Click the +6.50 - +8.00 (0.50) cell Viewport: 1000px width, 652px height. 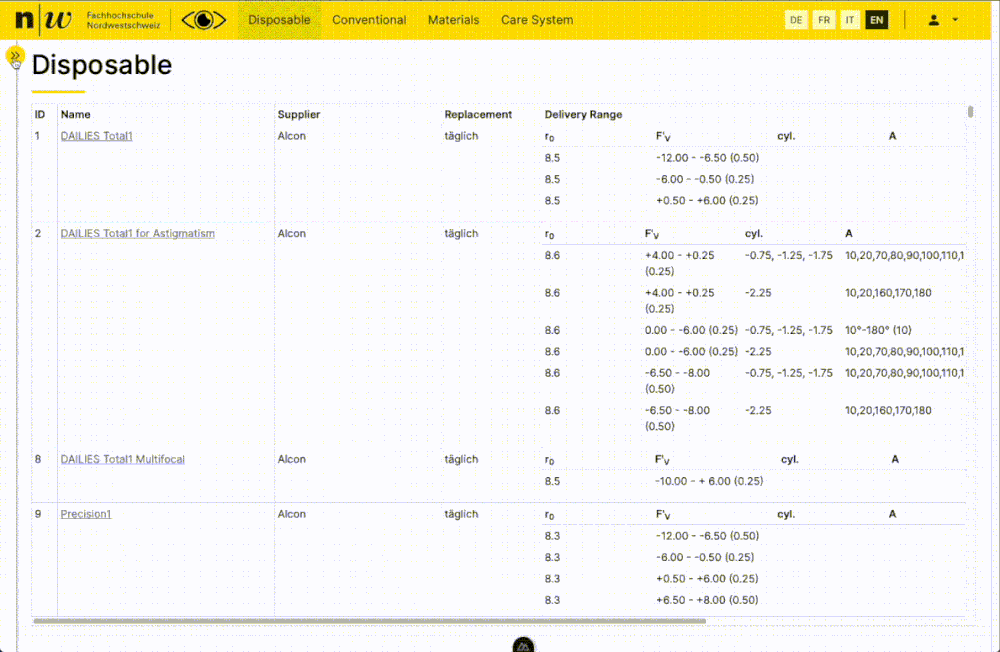tap(707, 600)
